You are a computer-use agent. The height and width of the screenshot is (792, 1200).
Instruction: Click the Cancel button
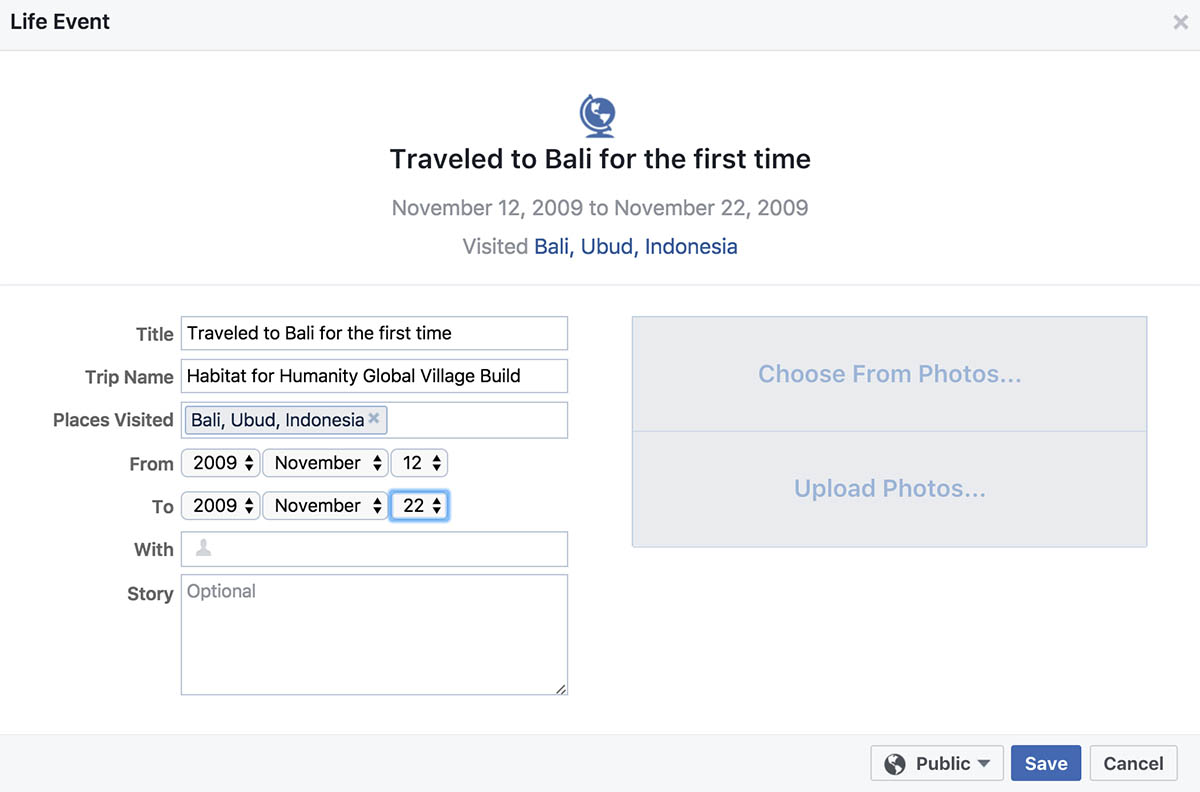click(1133, 764)
